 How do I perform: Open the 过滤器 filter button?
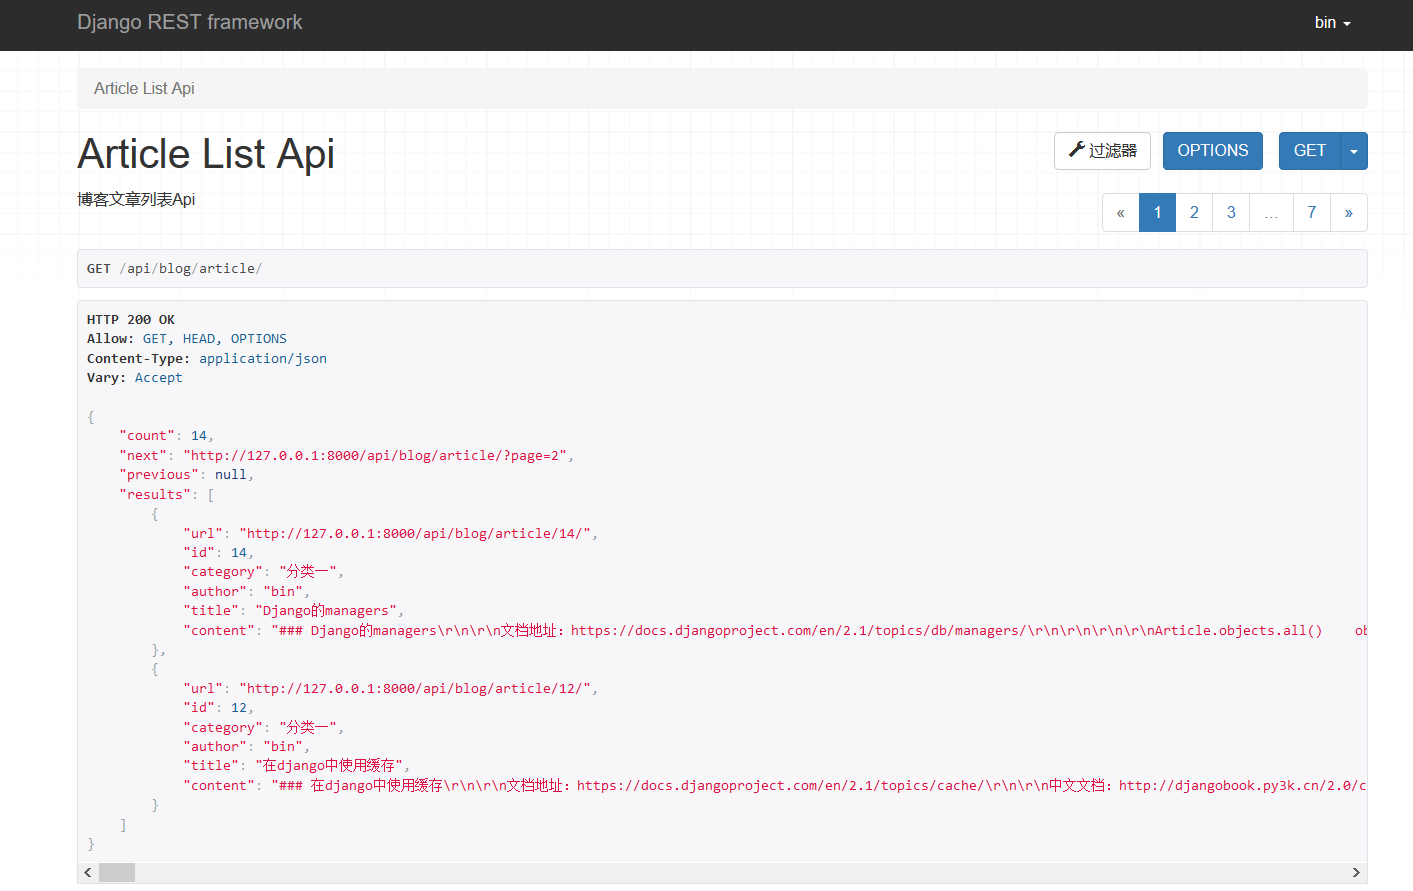pos(1102,151)
